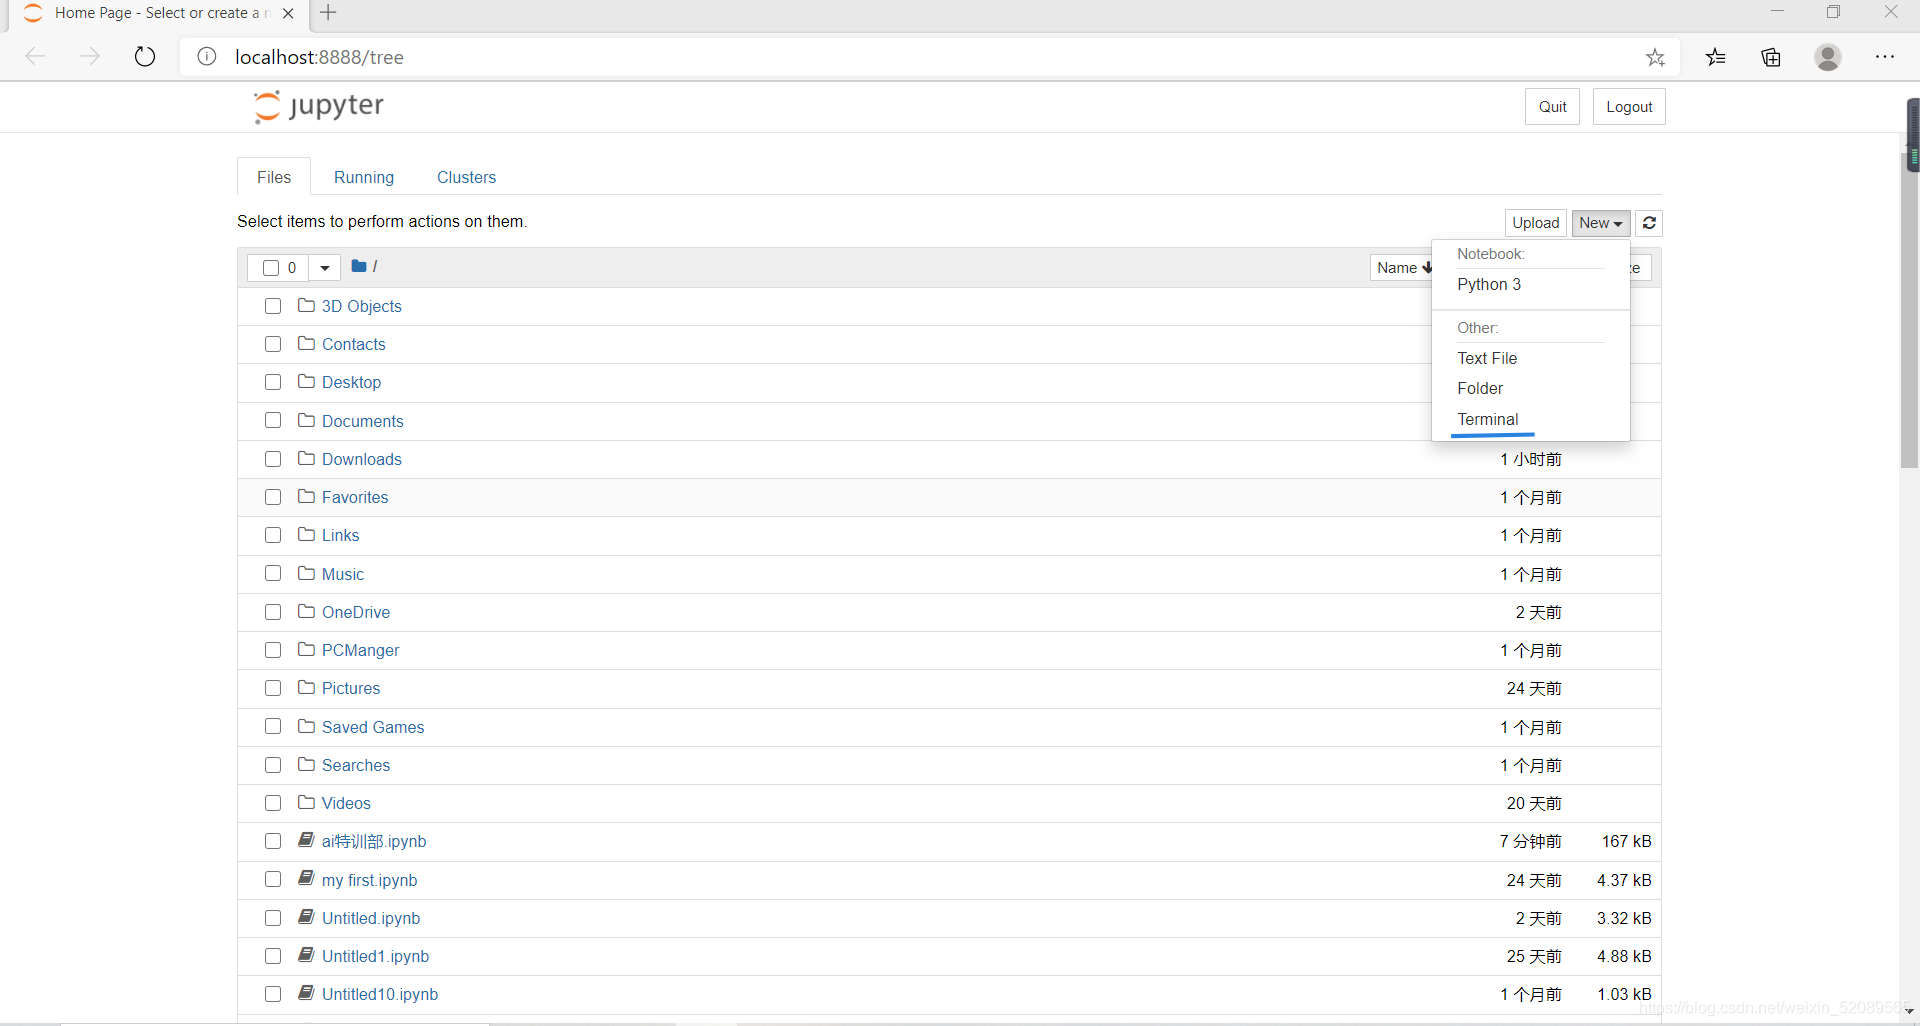Click the Jupyter logo
Screen dimensions: 1920x1026
(319, 106)
